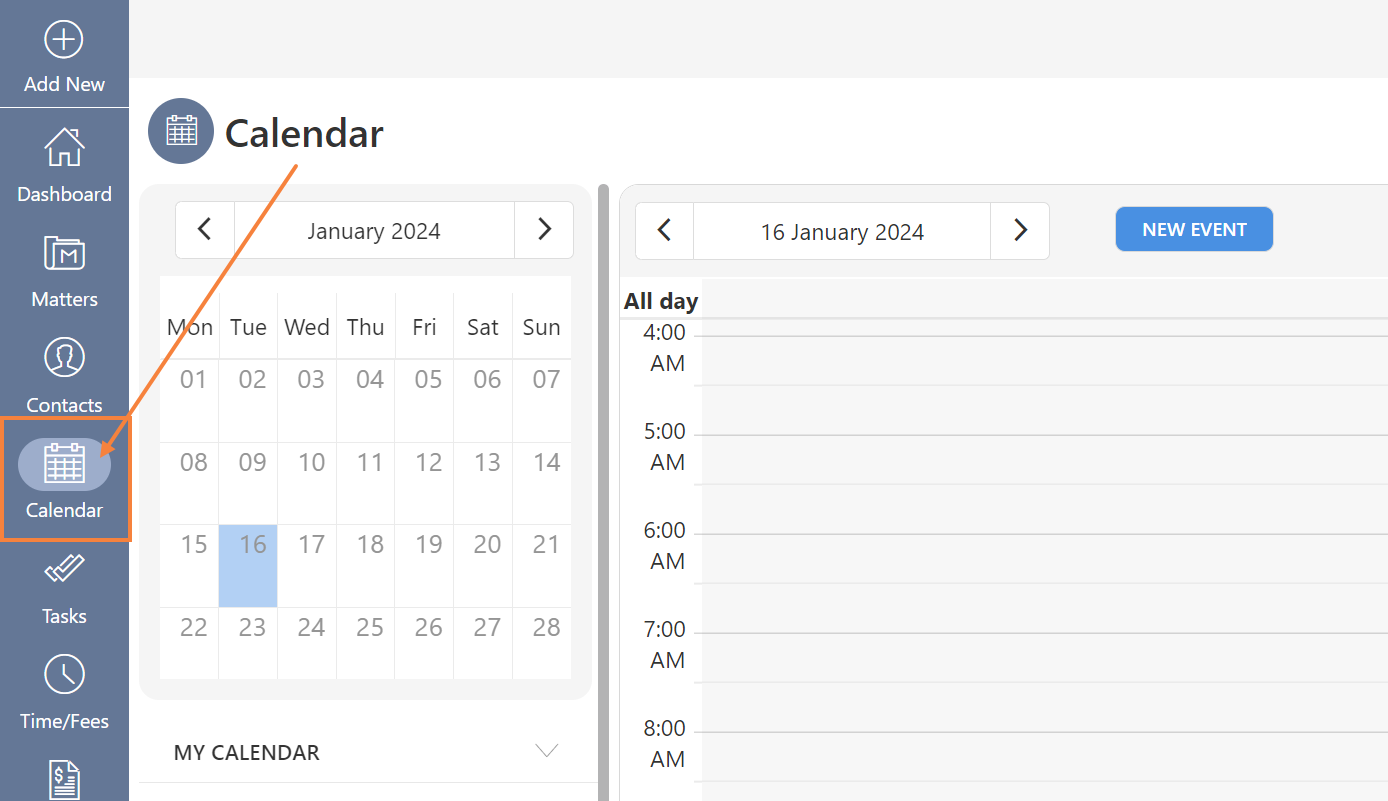This screenshot has height=801, width=1388.
Task: Go to previous day before 16 January
Action: click(664, 231)
